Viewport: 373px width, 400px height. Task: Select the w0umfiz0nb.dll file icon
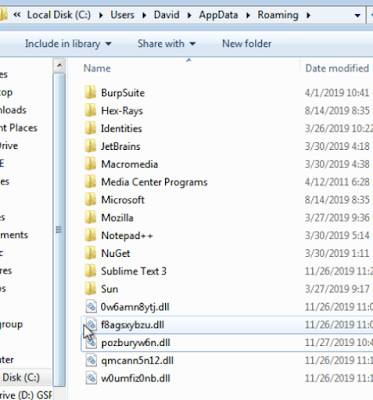[x=91, y=378]
